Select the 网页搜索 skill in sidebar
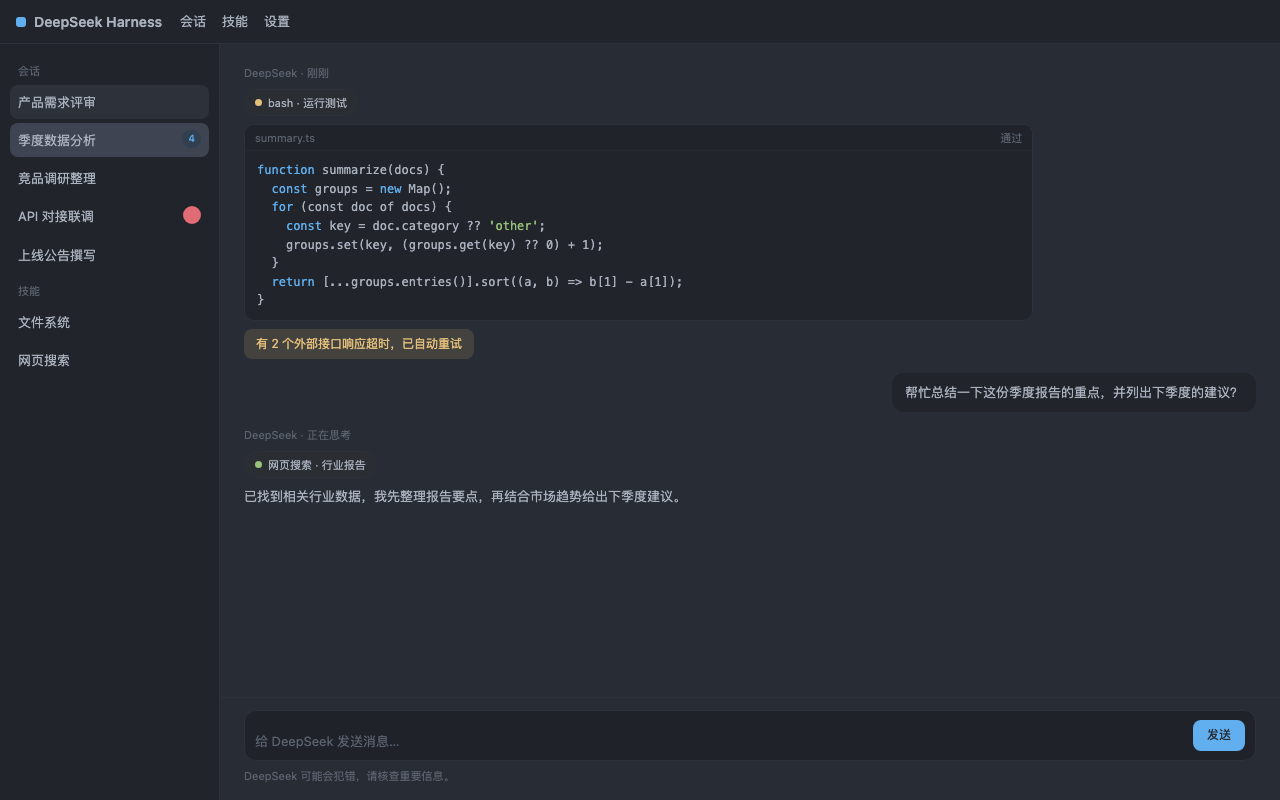The width and height of the screenshot is (1280, 800). (x=109, y=360)
